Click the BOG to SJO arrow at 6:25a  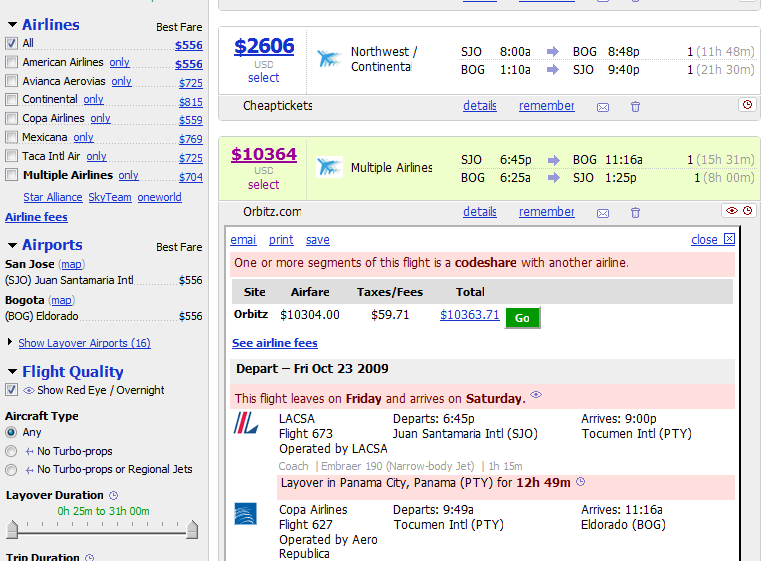tap(553, 178)
